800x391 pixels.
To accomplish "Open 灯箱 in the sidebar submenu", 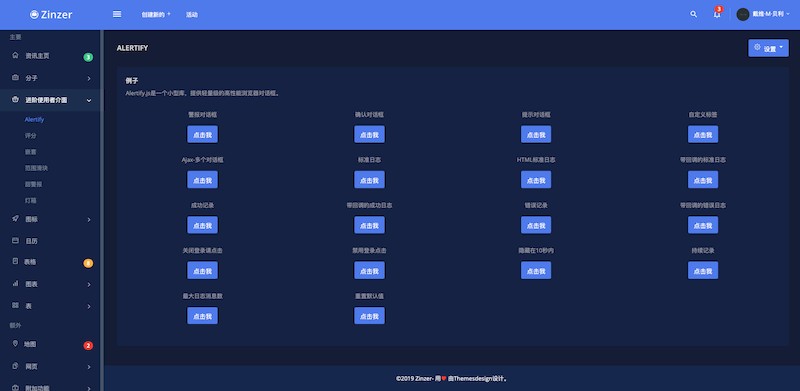I will [31, 200].
